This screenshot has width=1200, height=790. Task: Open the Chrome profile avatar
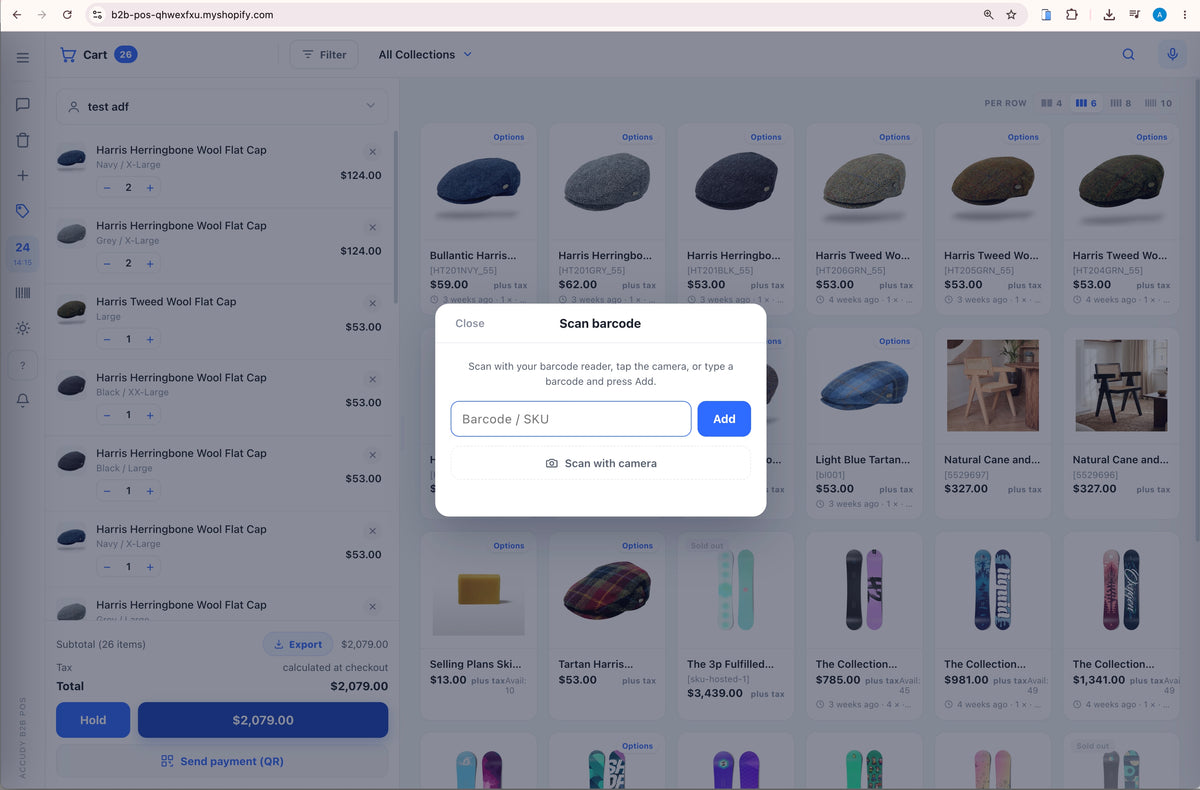pos(1160,15)
